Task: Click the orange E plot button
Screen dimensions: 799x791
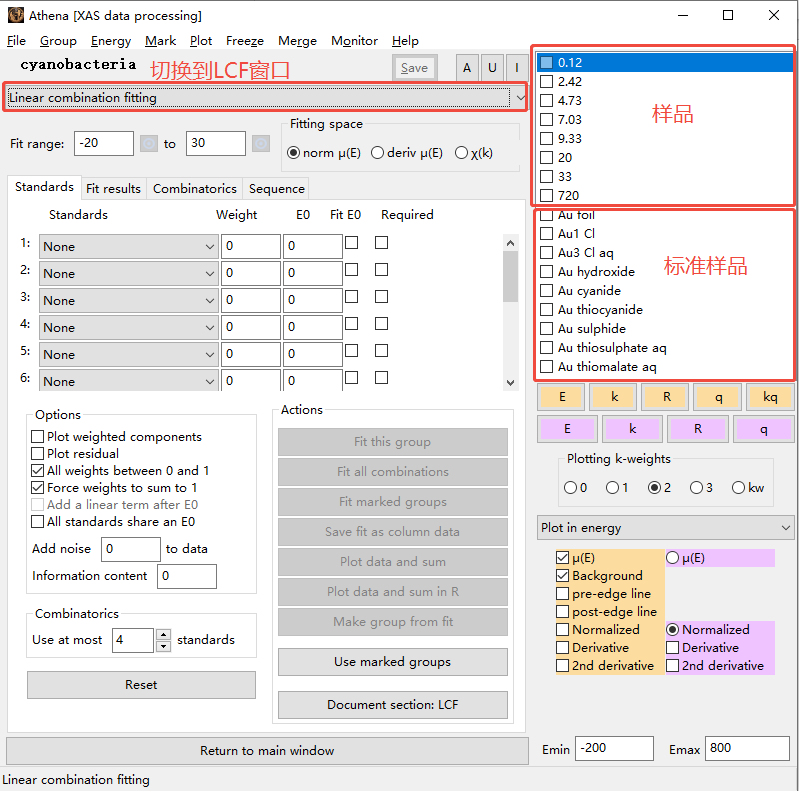Action: pos(562,397)
